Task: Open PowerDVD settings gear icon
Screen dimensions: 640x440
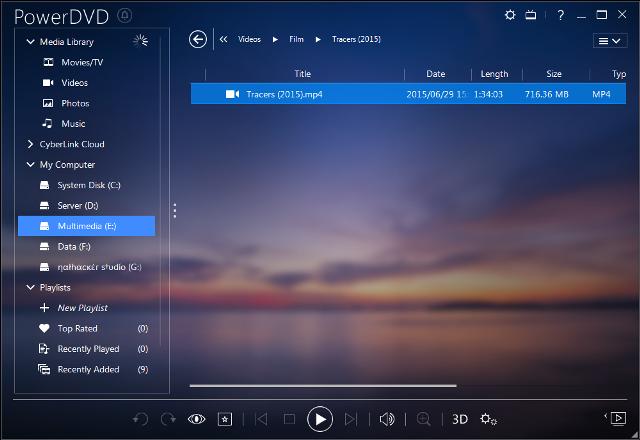Action: [x=510, y=15]
